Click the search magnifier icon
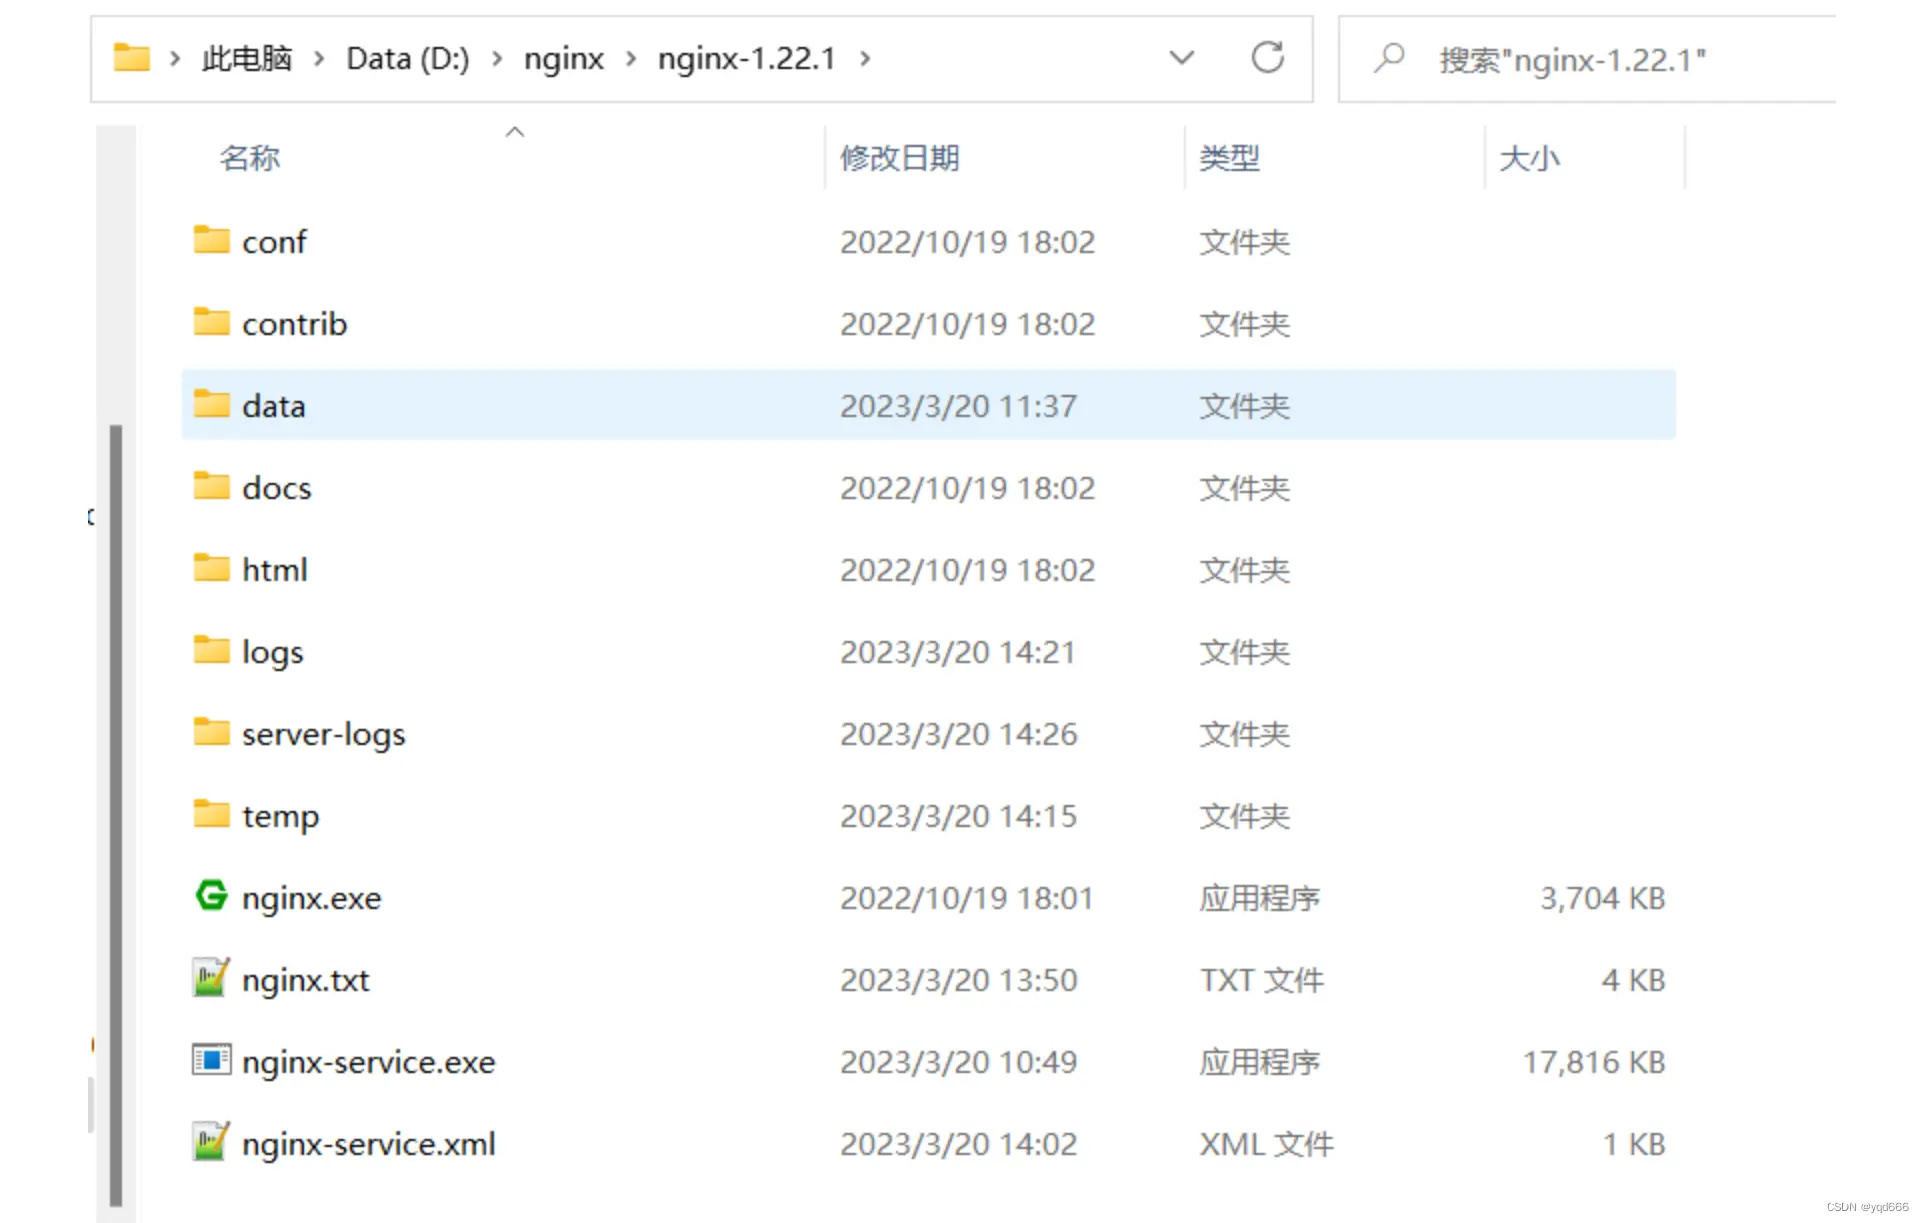The height and width of the screenshot is (1223, 1924). coord(1389,58)
